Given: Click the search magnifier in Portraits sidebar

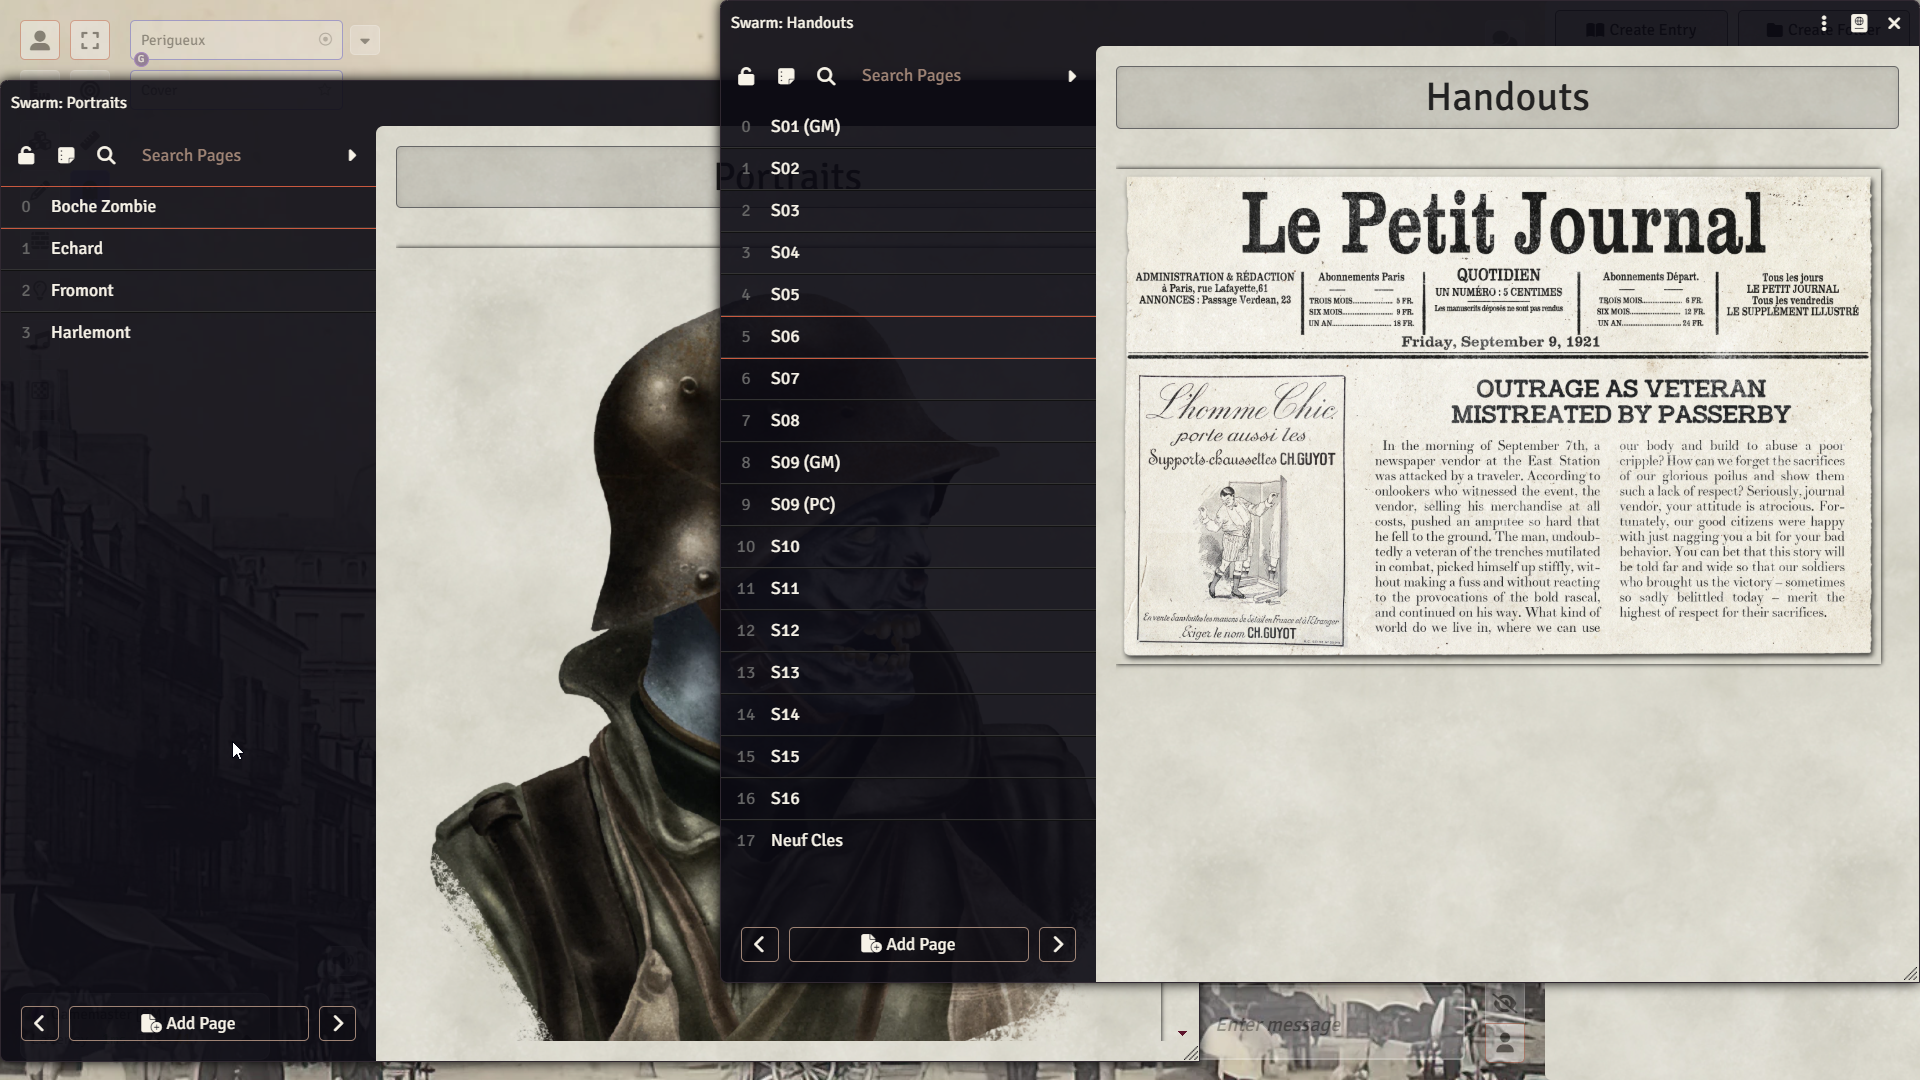Looking at the screenshot, I should 106,155.
